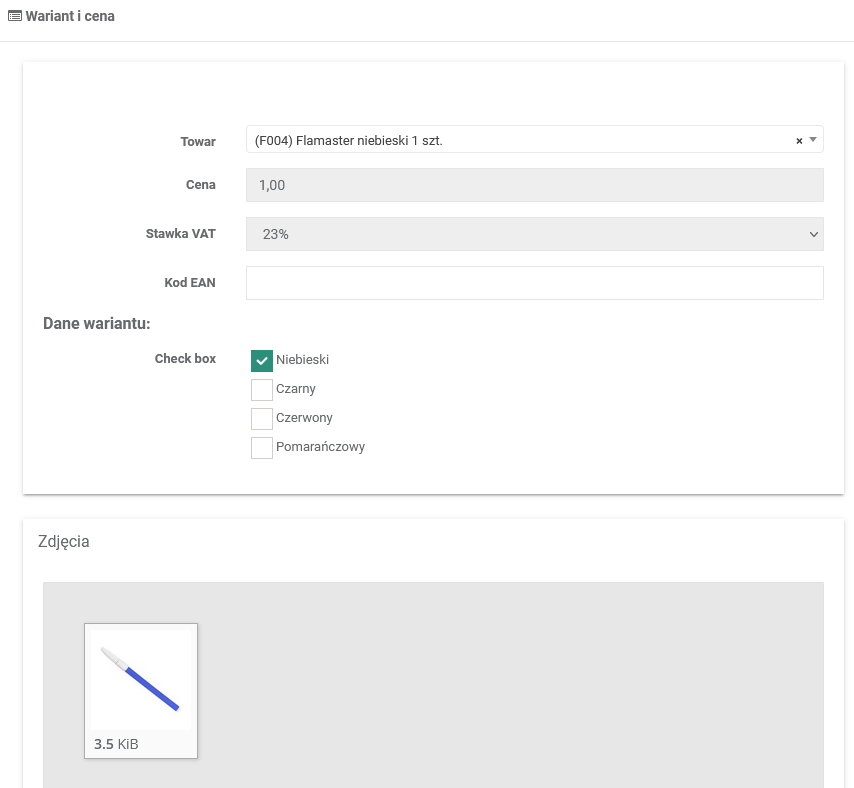Screen dimensions: 854x788
Task: Select the Pomarańczowy checkbox
Action: [262, 447]
